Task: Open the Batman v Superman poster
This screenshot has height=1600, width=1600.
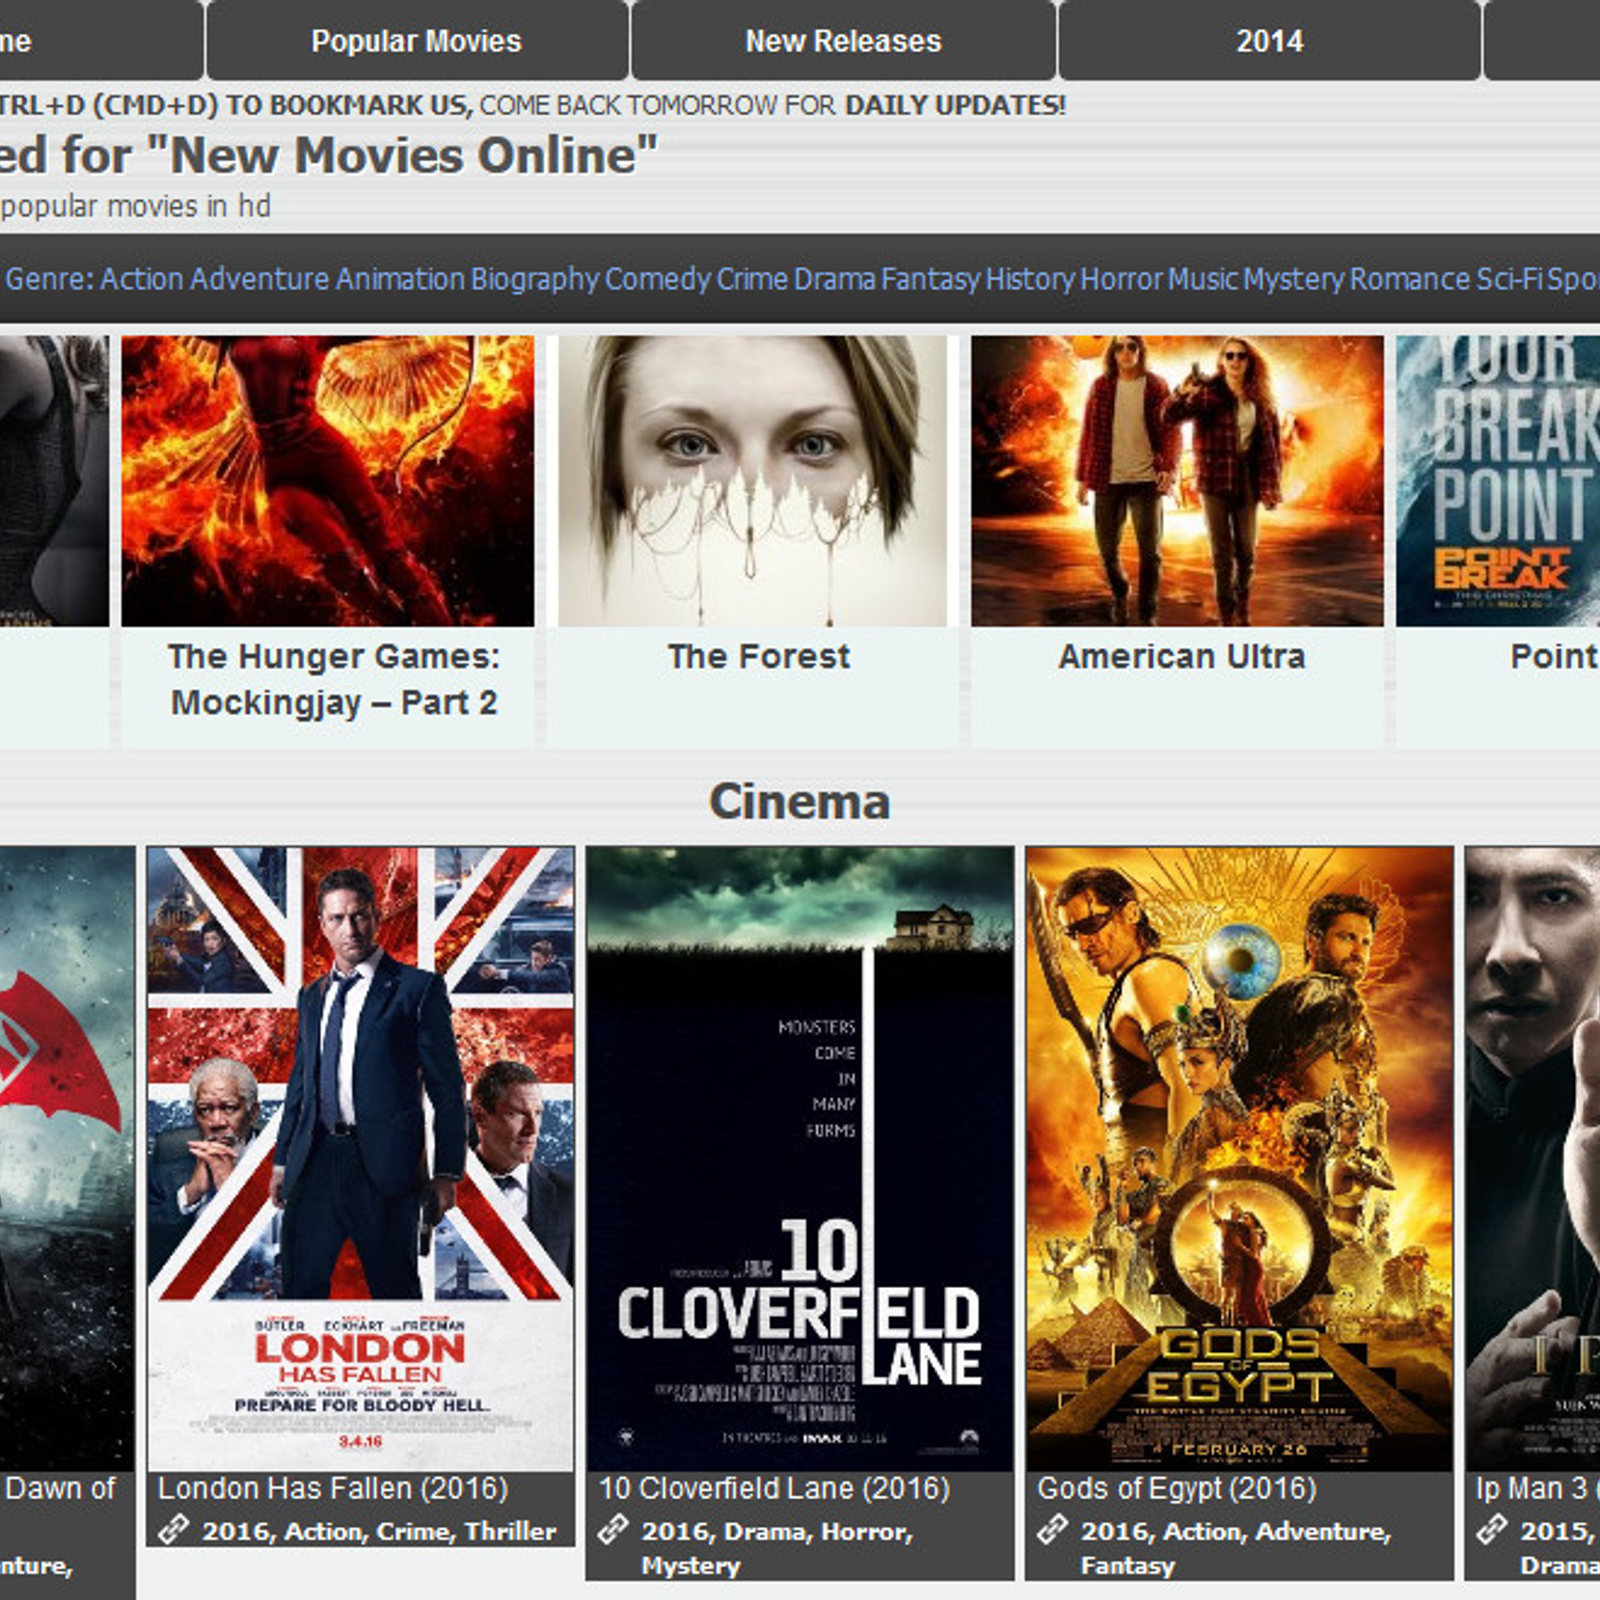Action: [67, 1159]
